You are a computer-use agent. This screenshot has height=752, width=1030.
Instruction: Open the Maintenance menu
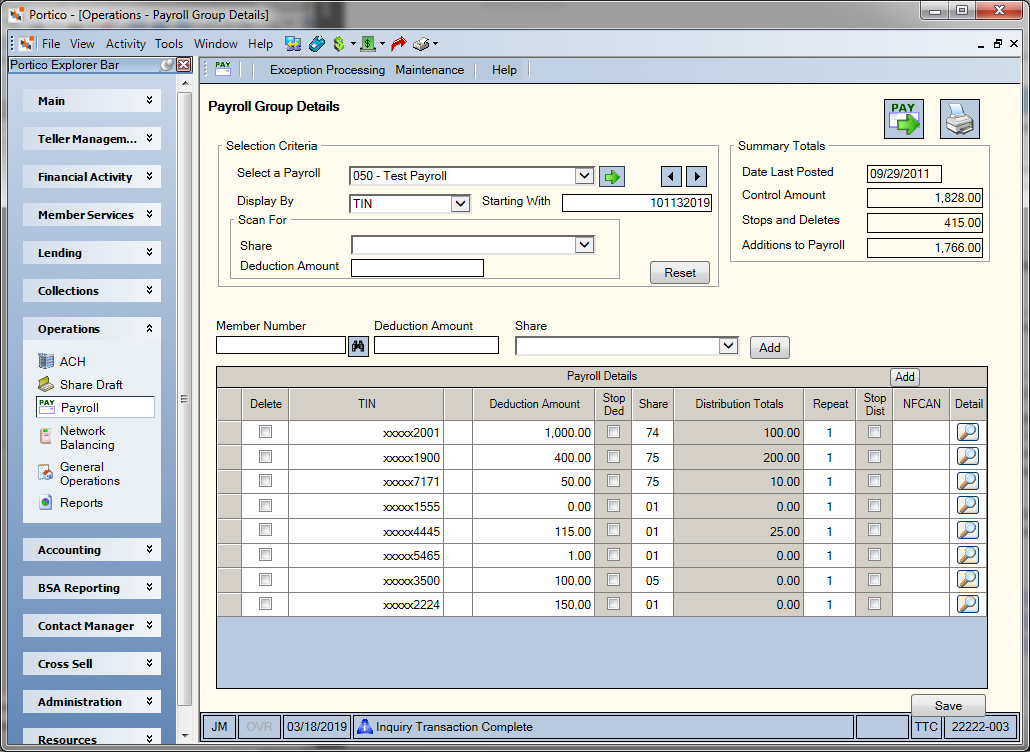[x=430, y=70]
